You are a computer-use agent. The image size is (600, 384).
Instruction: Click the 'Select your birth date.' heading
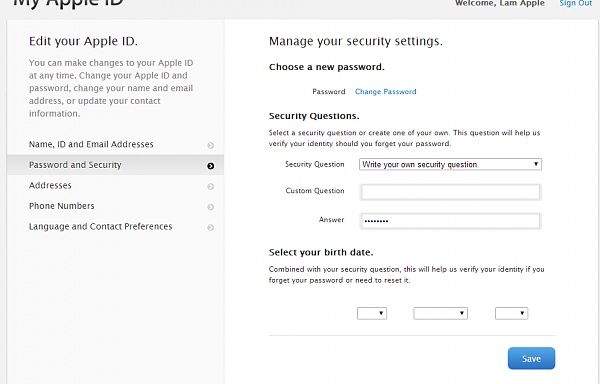[321, 252]
